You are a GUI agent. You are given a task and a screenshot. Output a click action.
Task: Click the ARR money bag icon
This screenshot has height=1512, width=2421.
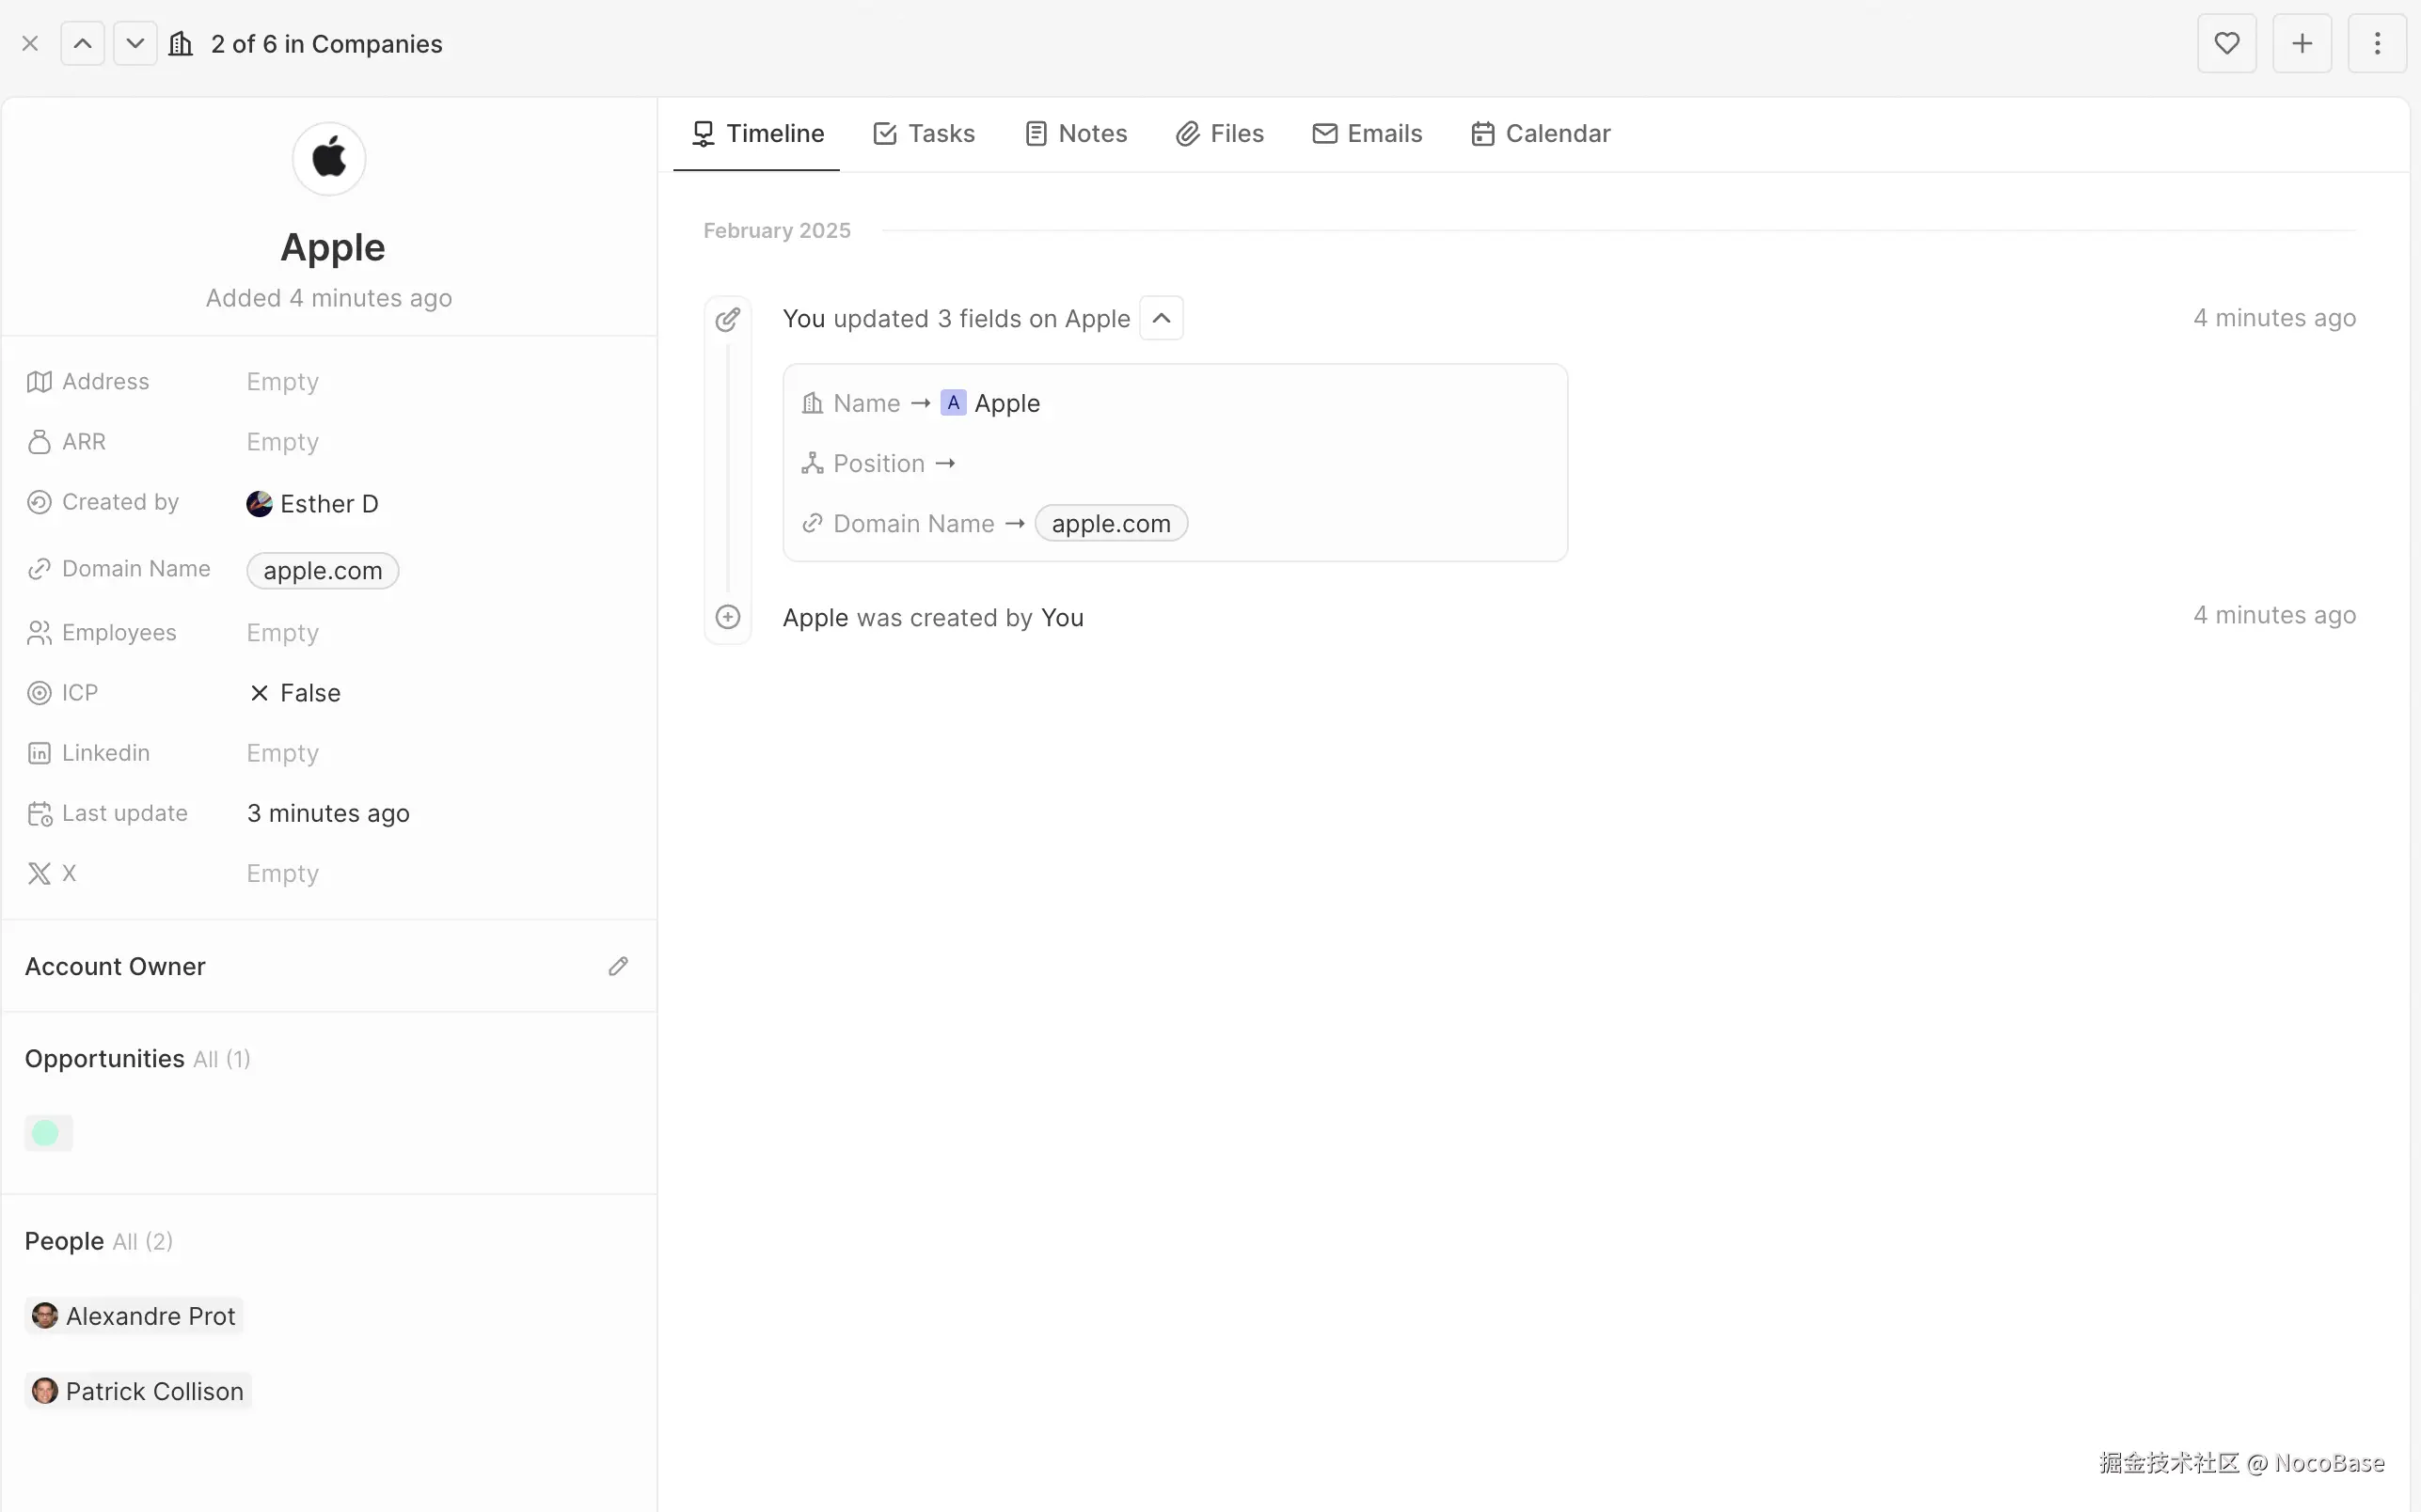(39, 442)
